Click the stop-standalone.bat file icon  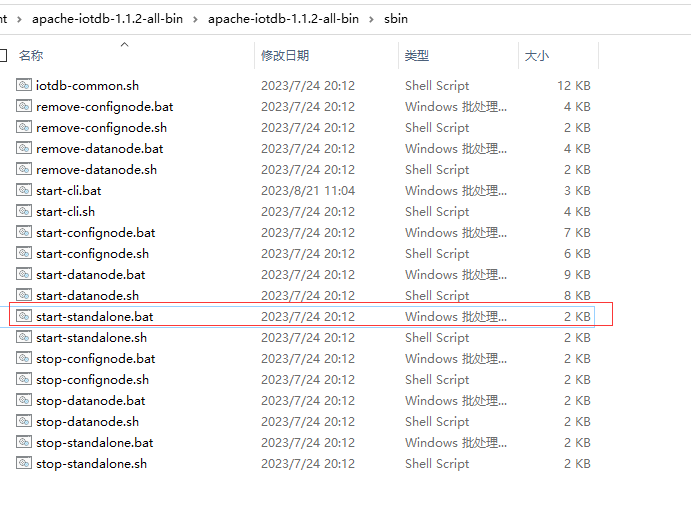pos(24,442)
